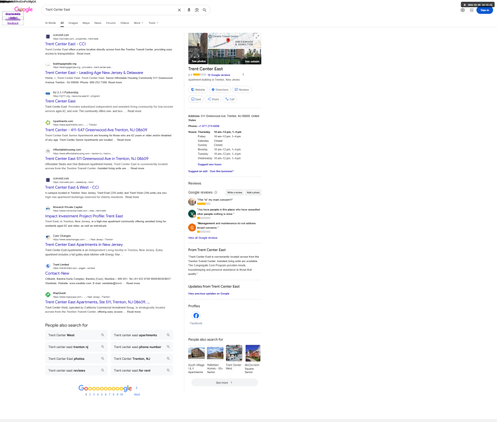Viewport: 500px width, 422px height.
Task: Open the More dropdown in search tabs
Action: click(x=138, y=23)
